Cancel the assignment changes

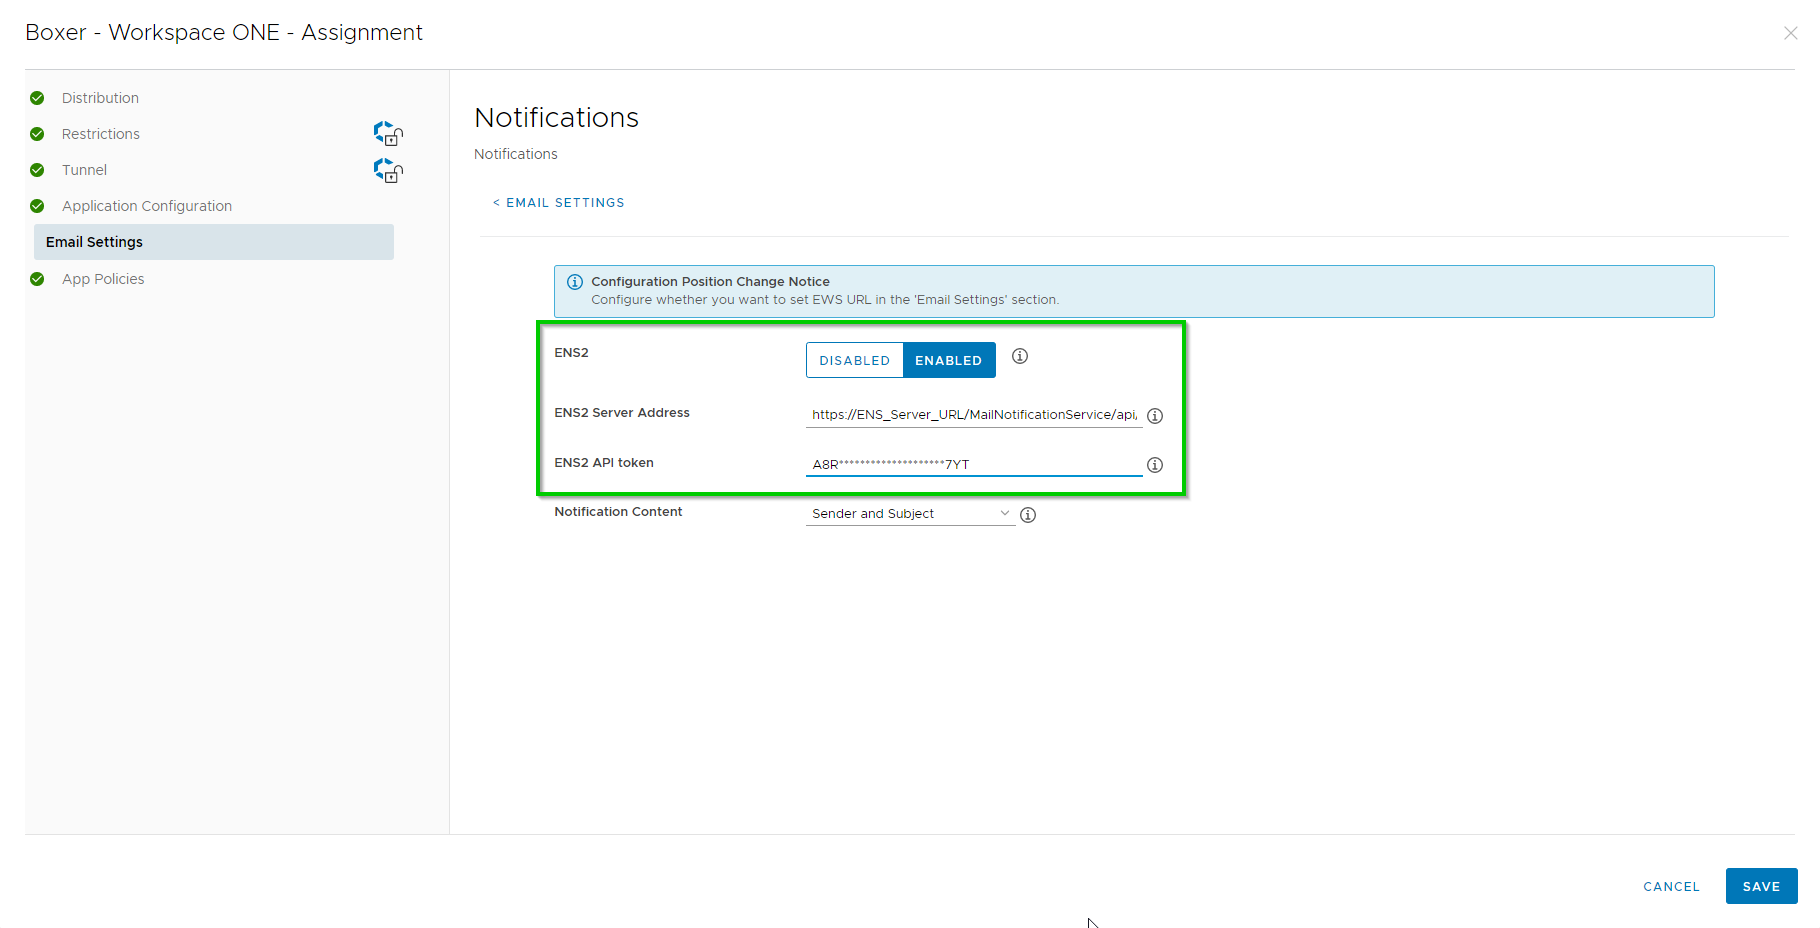pyautogui.click(x=1671, y=886)
